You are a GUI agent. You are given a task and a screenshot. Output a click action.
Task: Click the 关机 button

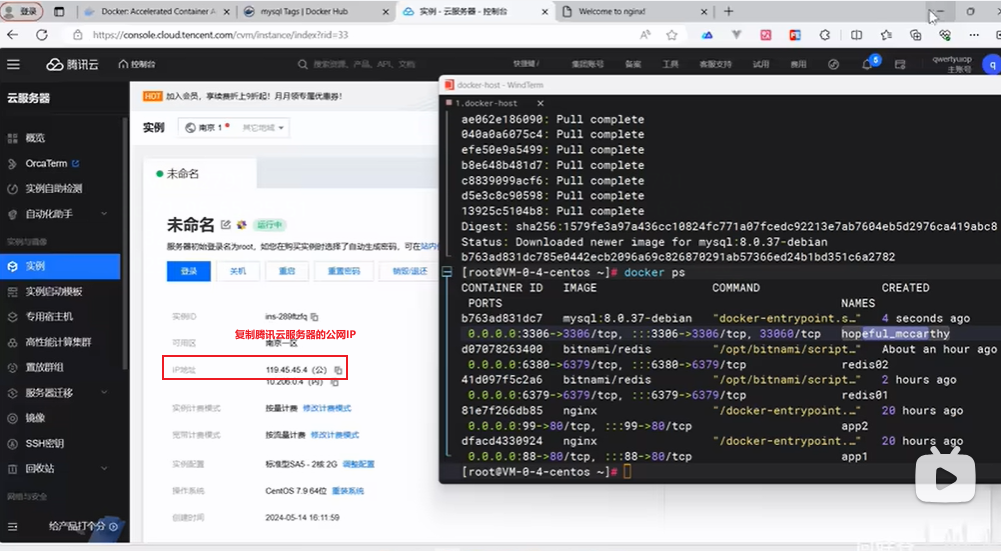pos(237,271)
